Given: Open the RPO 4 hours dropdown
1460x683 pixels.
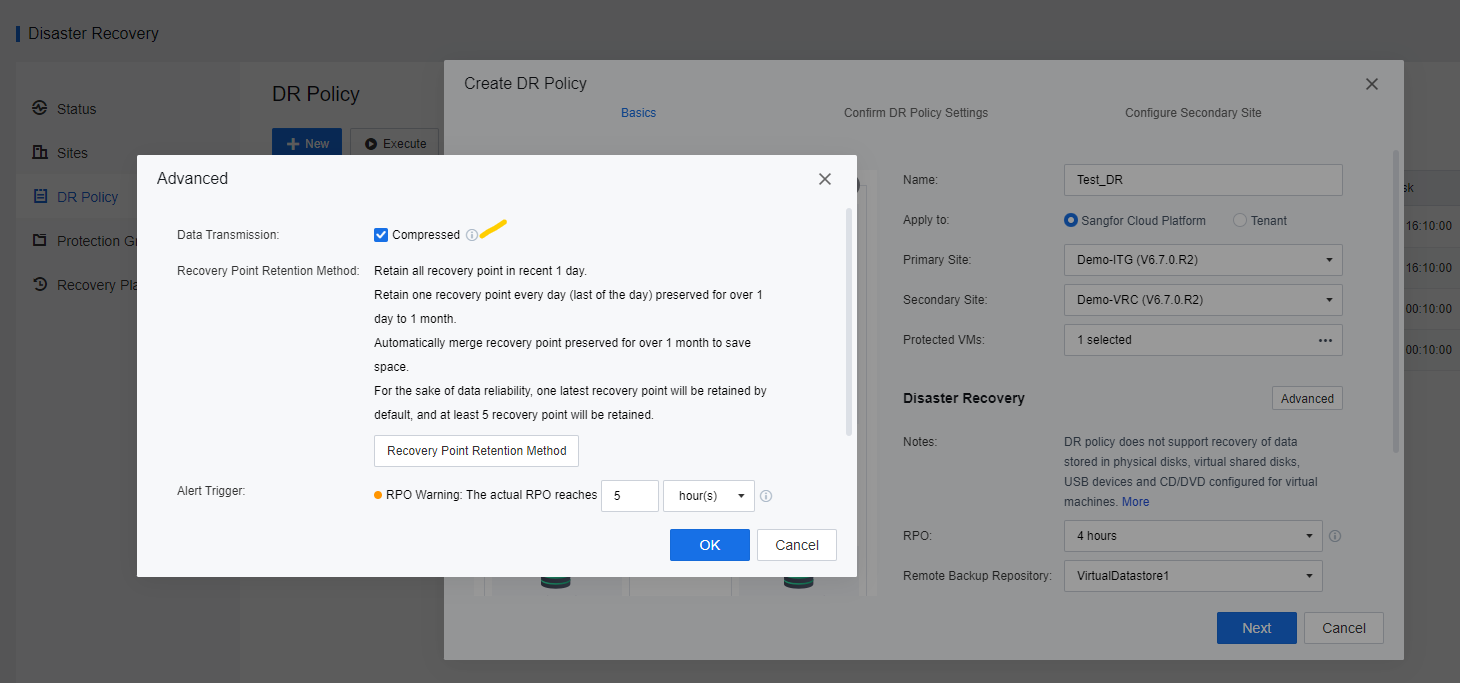Looking at the screenshot, I should click(x=1193, y=536).
